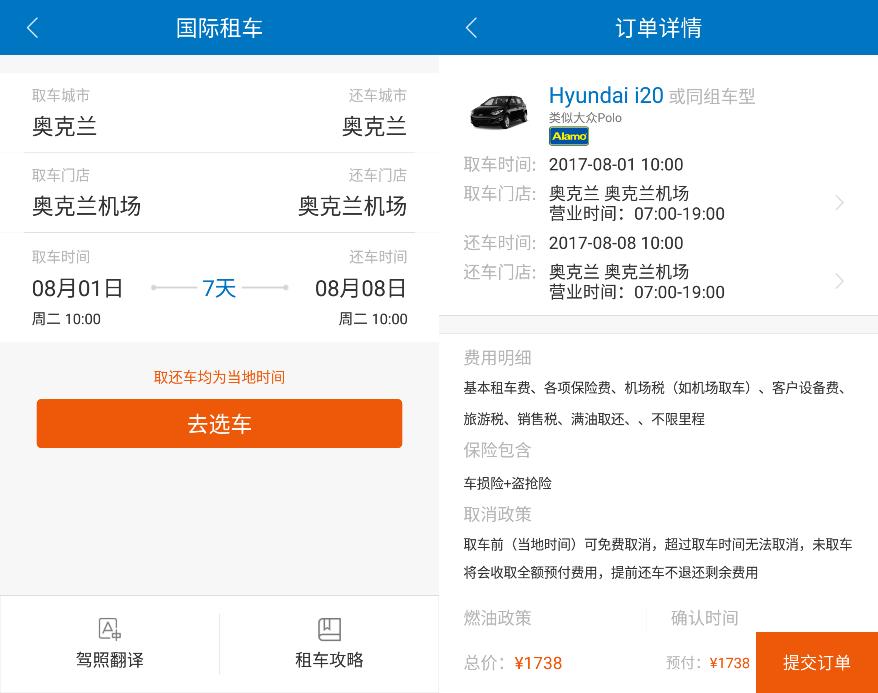This screenshot has width=878, height=693.
Task: Click the Alamo supplier logo
Action: 568,136
